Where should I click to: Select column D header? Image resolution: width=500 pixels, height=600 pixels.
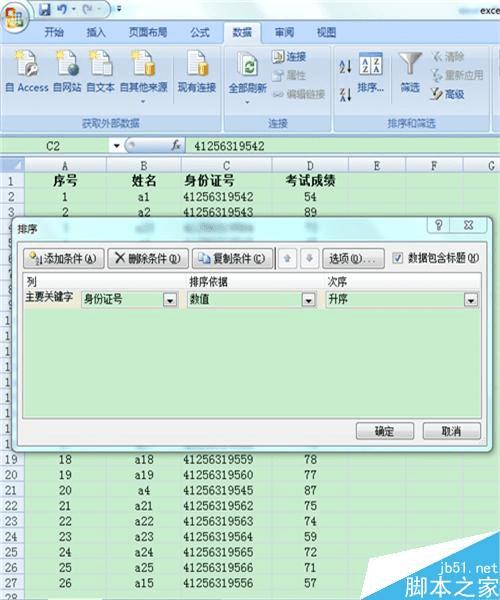[310, 166]
